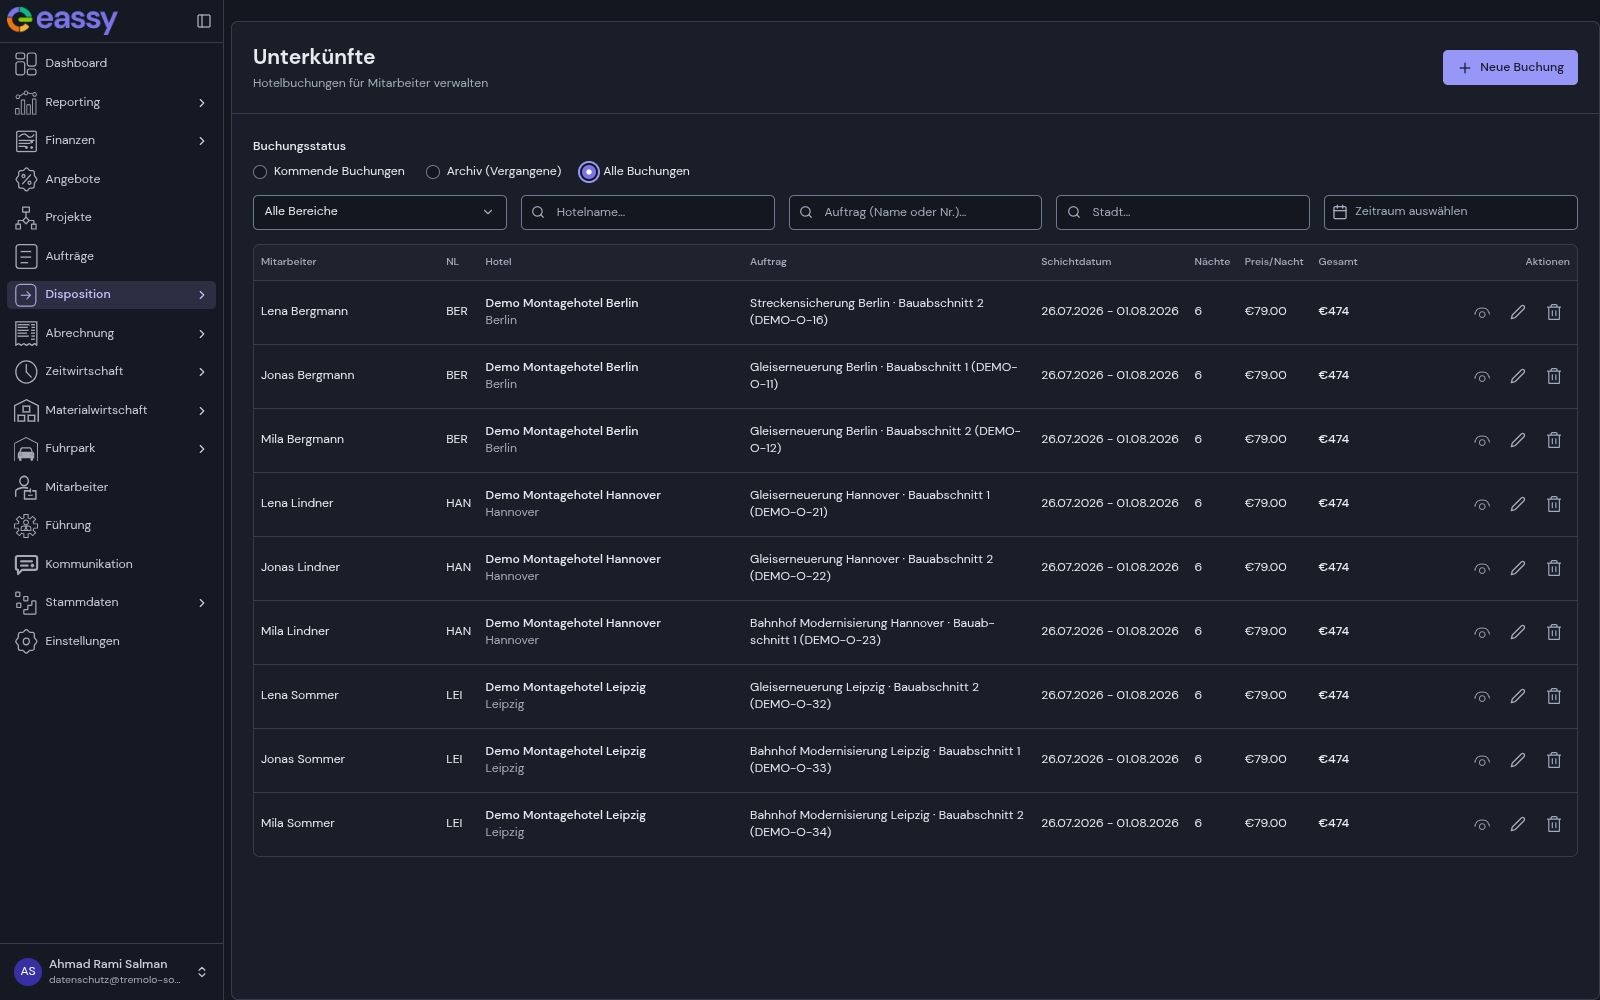View Jonas Bergmann booking details eye icon
Viewport: 1600px width, 1000px height.
click(x=1482, y=377)
